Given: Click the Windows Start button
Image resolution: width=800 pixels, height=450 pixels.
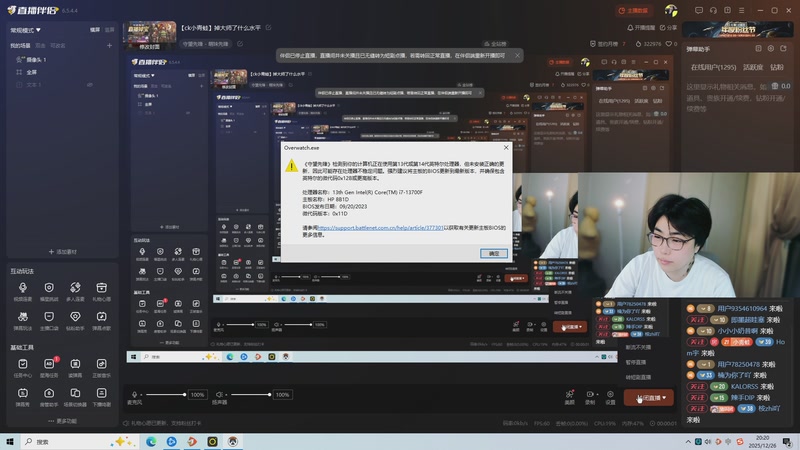Looking at the screenshot, I should click(10, 441).
